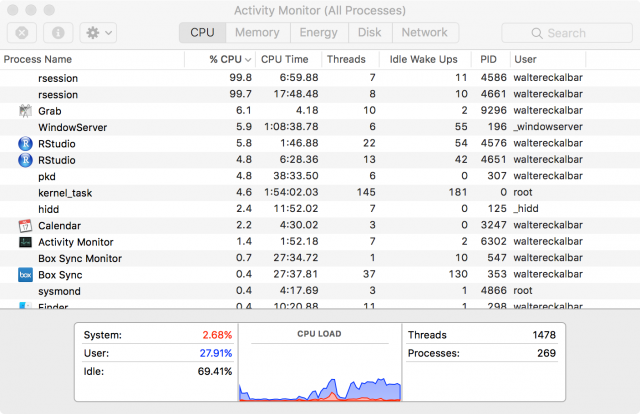Screen dimensions: 640x414
Task: Select the kernel_task process row
Action: click(x=320, y=193)
